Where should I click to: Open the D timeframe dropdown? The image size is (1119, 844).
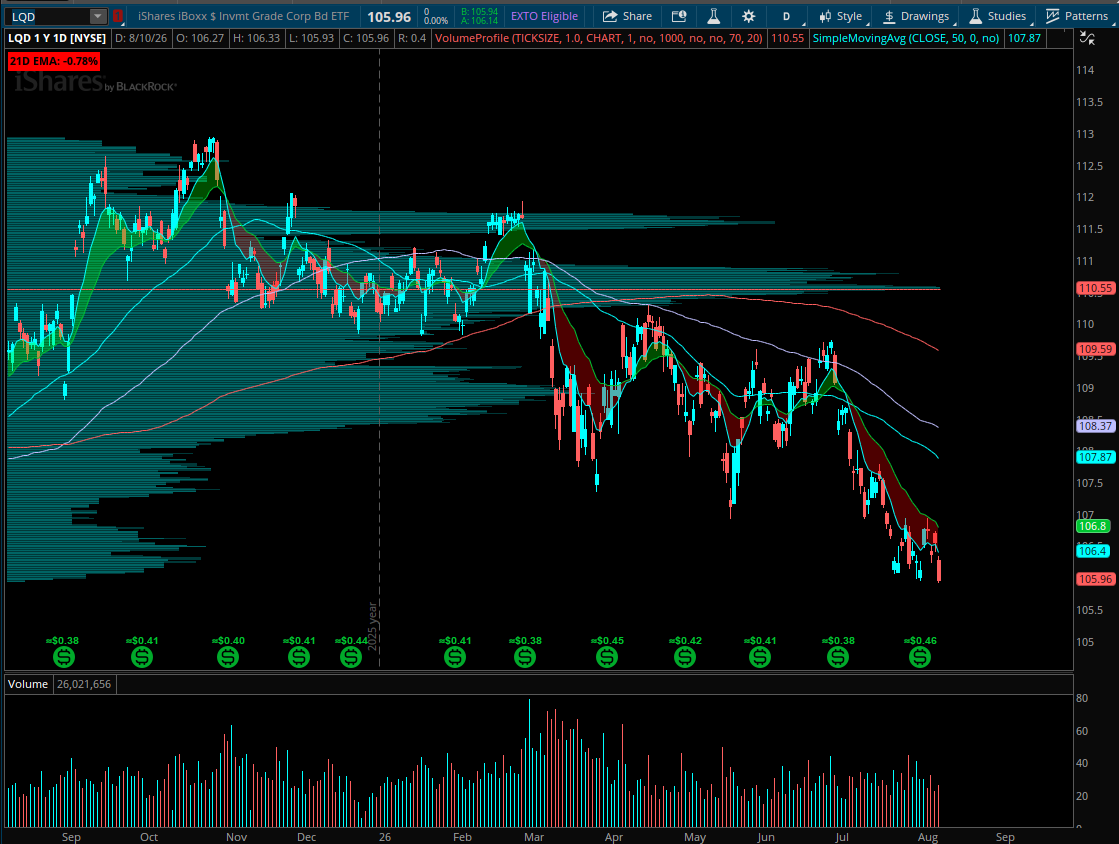[x=786, y=16]
